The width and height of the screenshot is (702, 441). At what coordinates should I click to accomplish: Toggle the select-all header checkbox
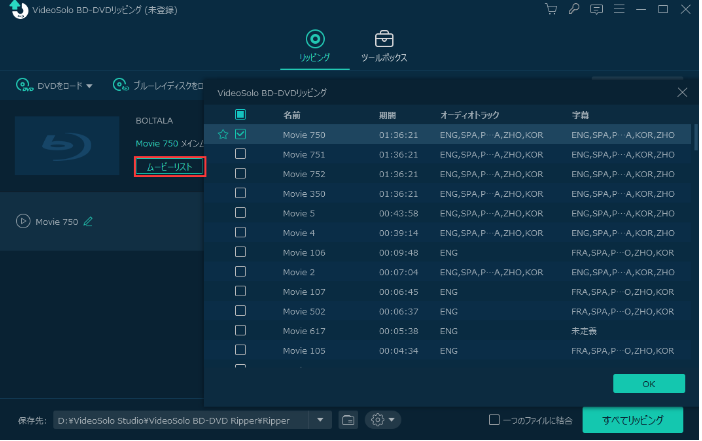[x=240, y=115]
